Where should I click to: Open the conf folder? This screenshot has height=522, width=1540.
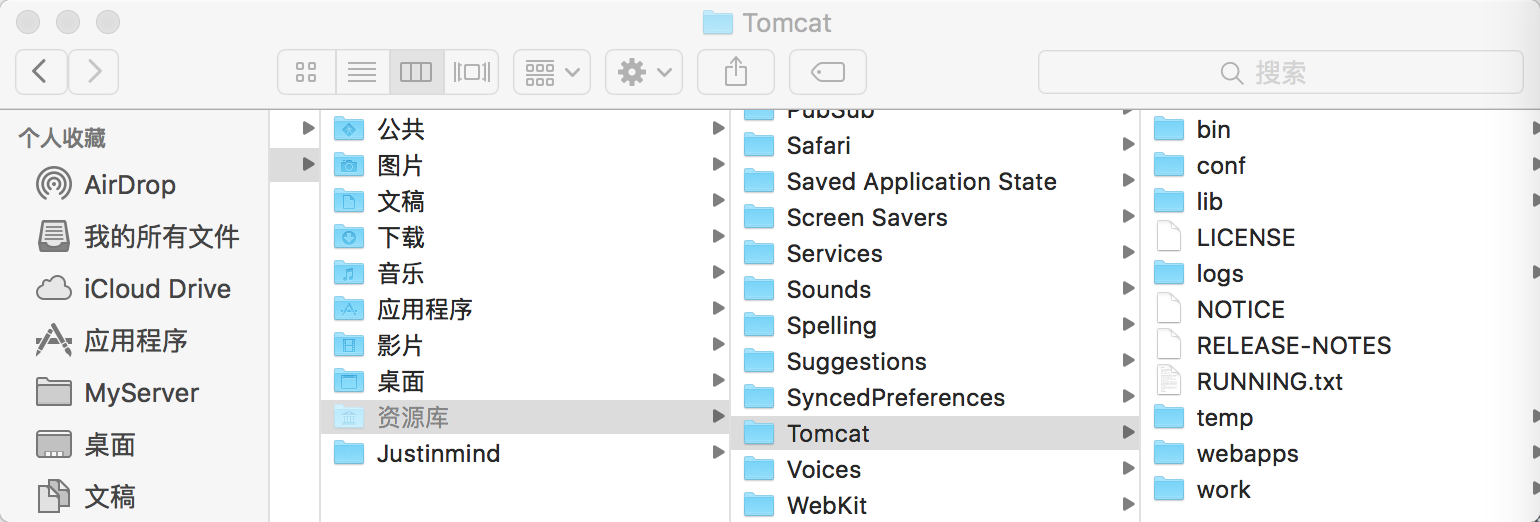1340,165
